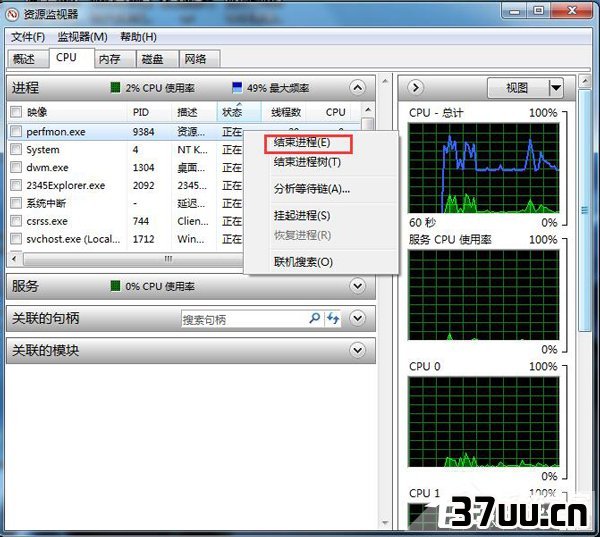Sort by the PID column header
This screenshot has width=600, height=537.
point(149,112)
